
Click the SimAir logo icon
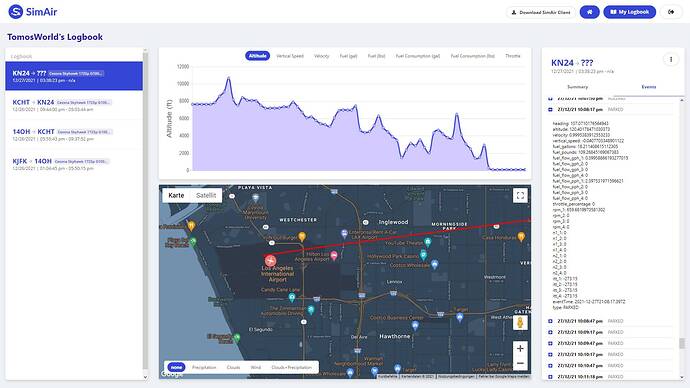coord(16,12)
